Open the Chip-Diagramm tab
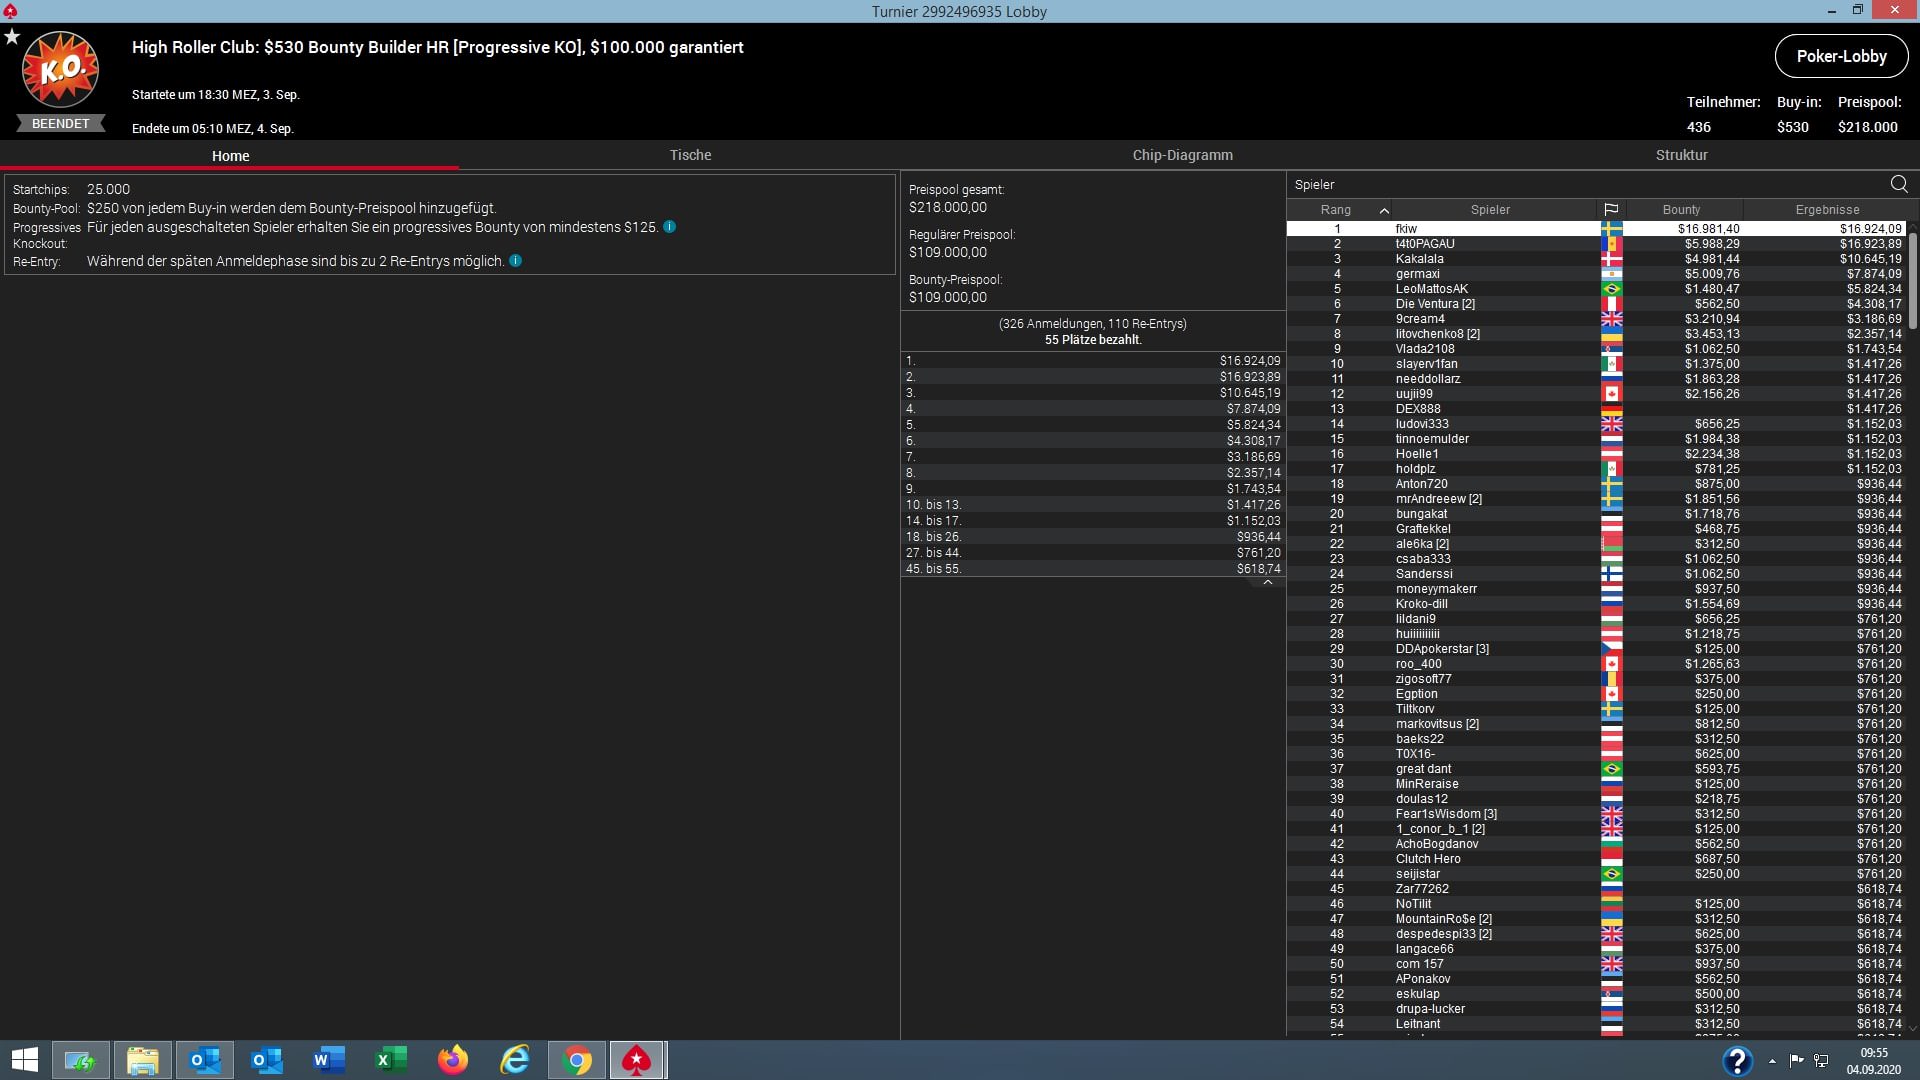Viewport: 1920px width, 1080px height. (x=1182, y=155)
